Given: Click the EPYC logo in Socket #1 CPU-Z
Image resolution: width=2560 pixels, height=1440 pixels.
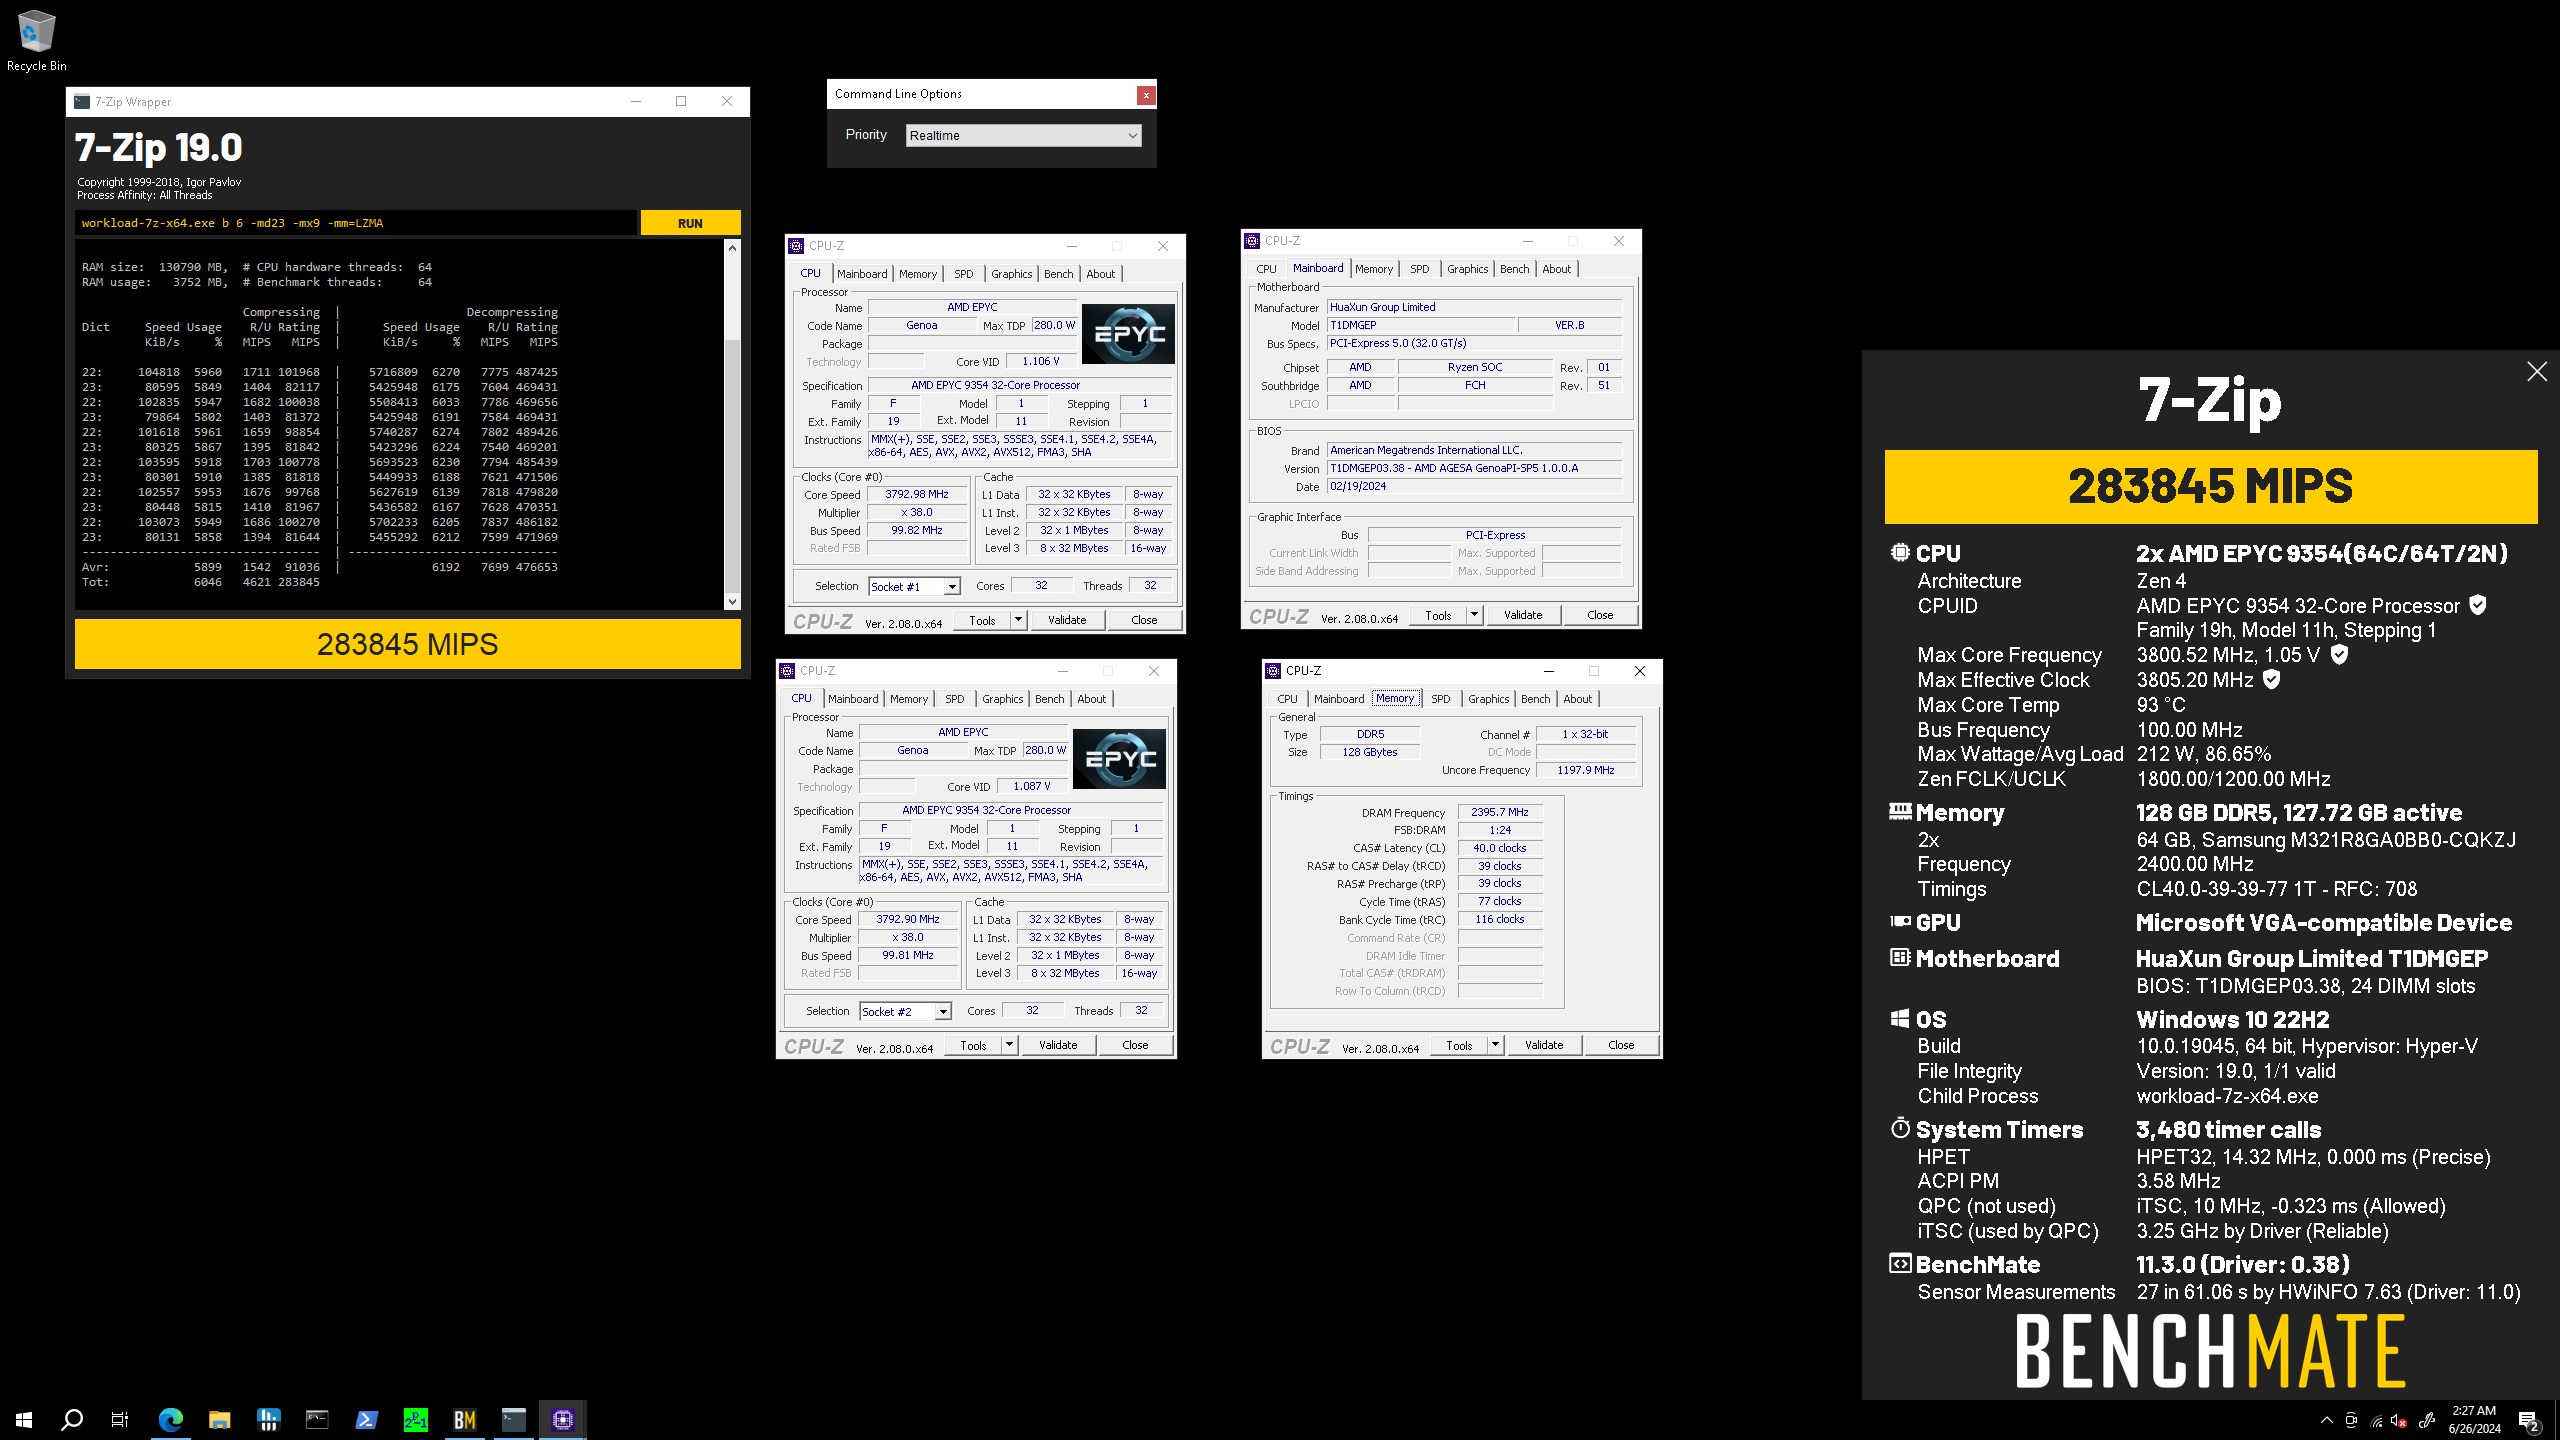Looking at the screenshot, I should pyautogui.click(x=1129, y=334).
